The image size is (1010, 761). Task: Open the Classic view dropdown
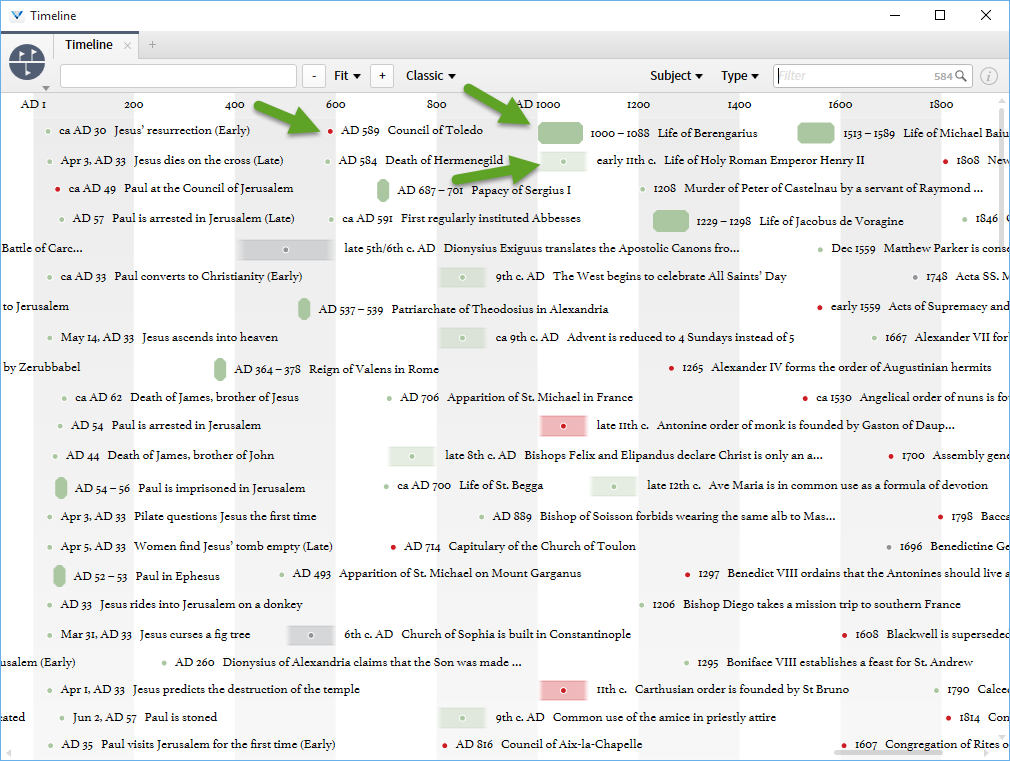click(430, 76)
